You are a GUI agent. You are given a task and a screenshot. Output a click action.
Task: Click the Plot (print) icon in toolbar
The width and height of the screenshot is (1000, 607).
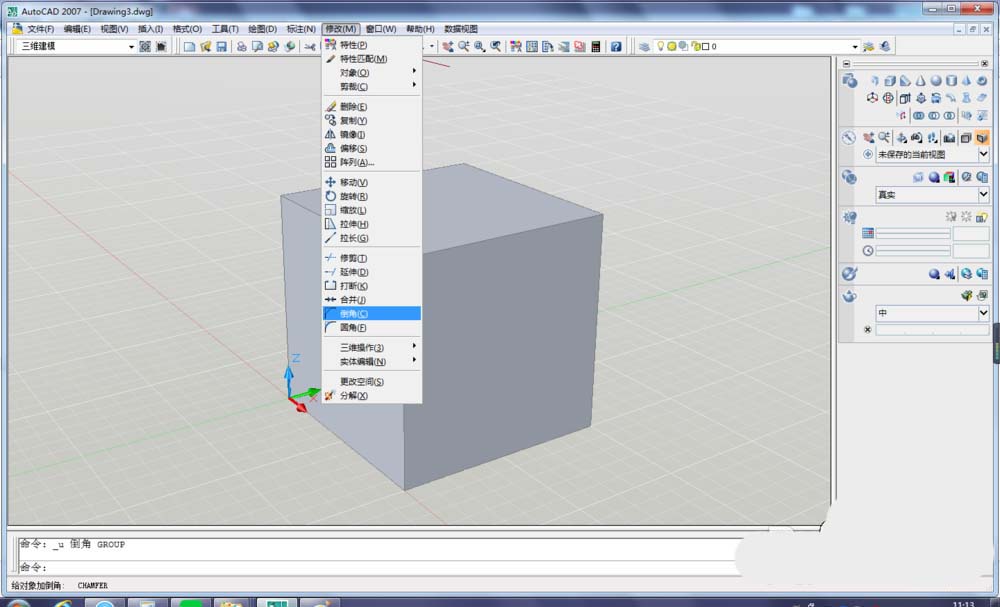tap(242, 47)
